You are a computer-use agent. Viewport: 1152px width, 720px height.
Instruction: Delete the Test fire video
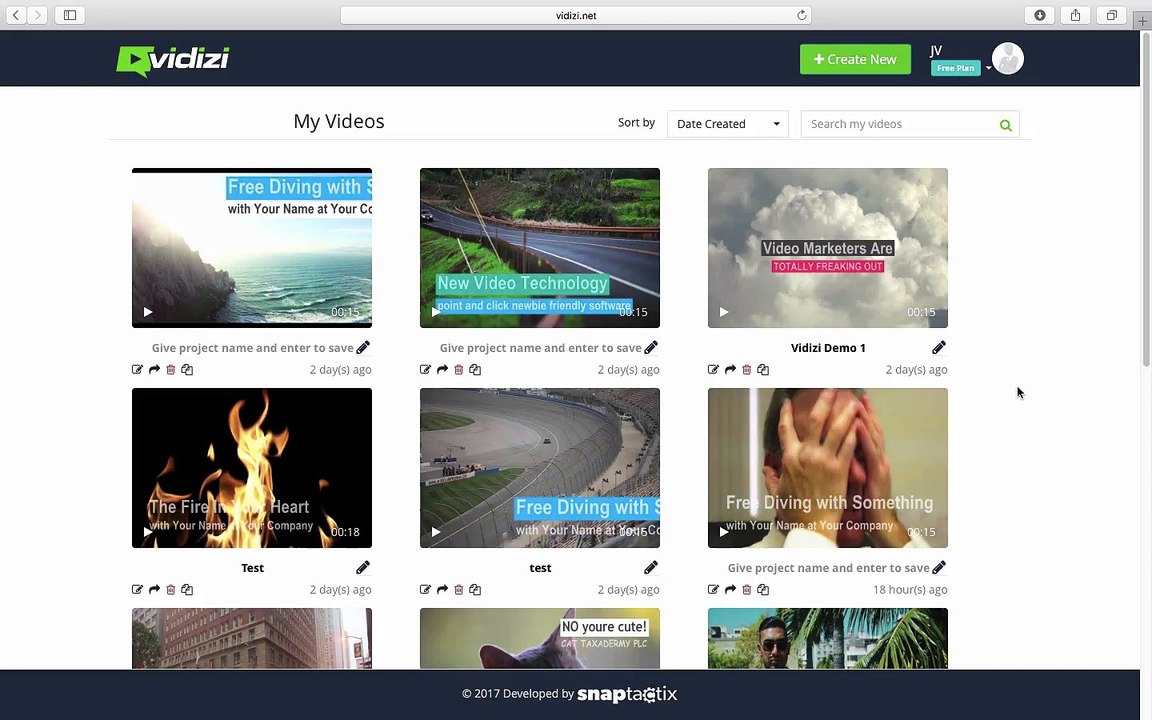pyautogui.click(x=170, y=589)
